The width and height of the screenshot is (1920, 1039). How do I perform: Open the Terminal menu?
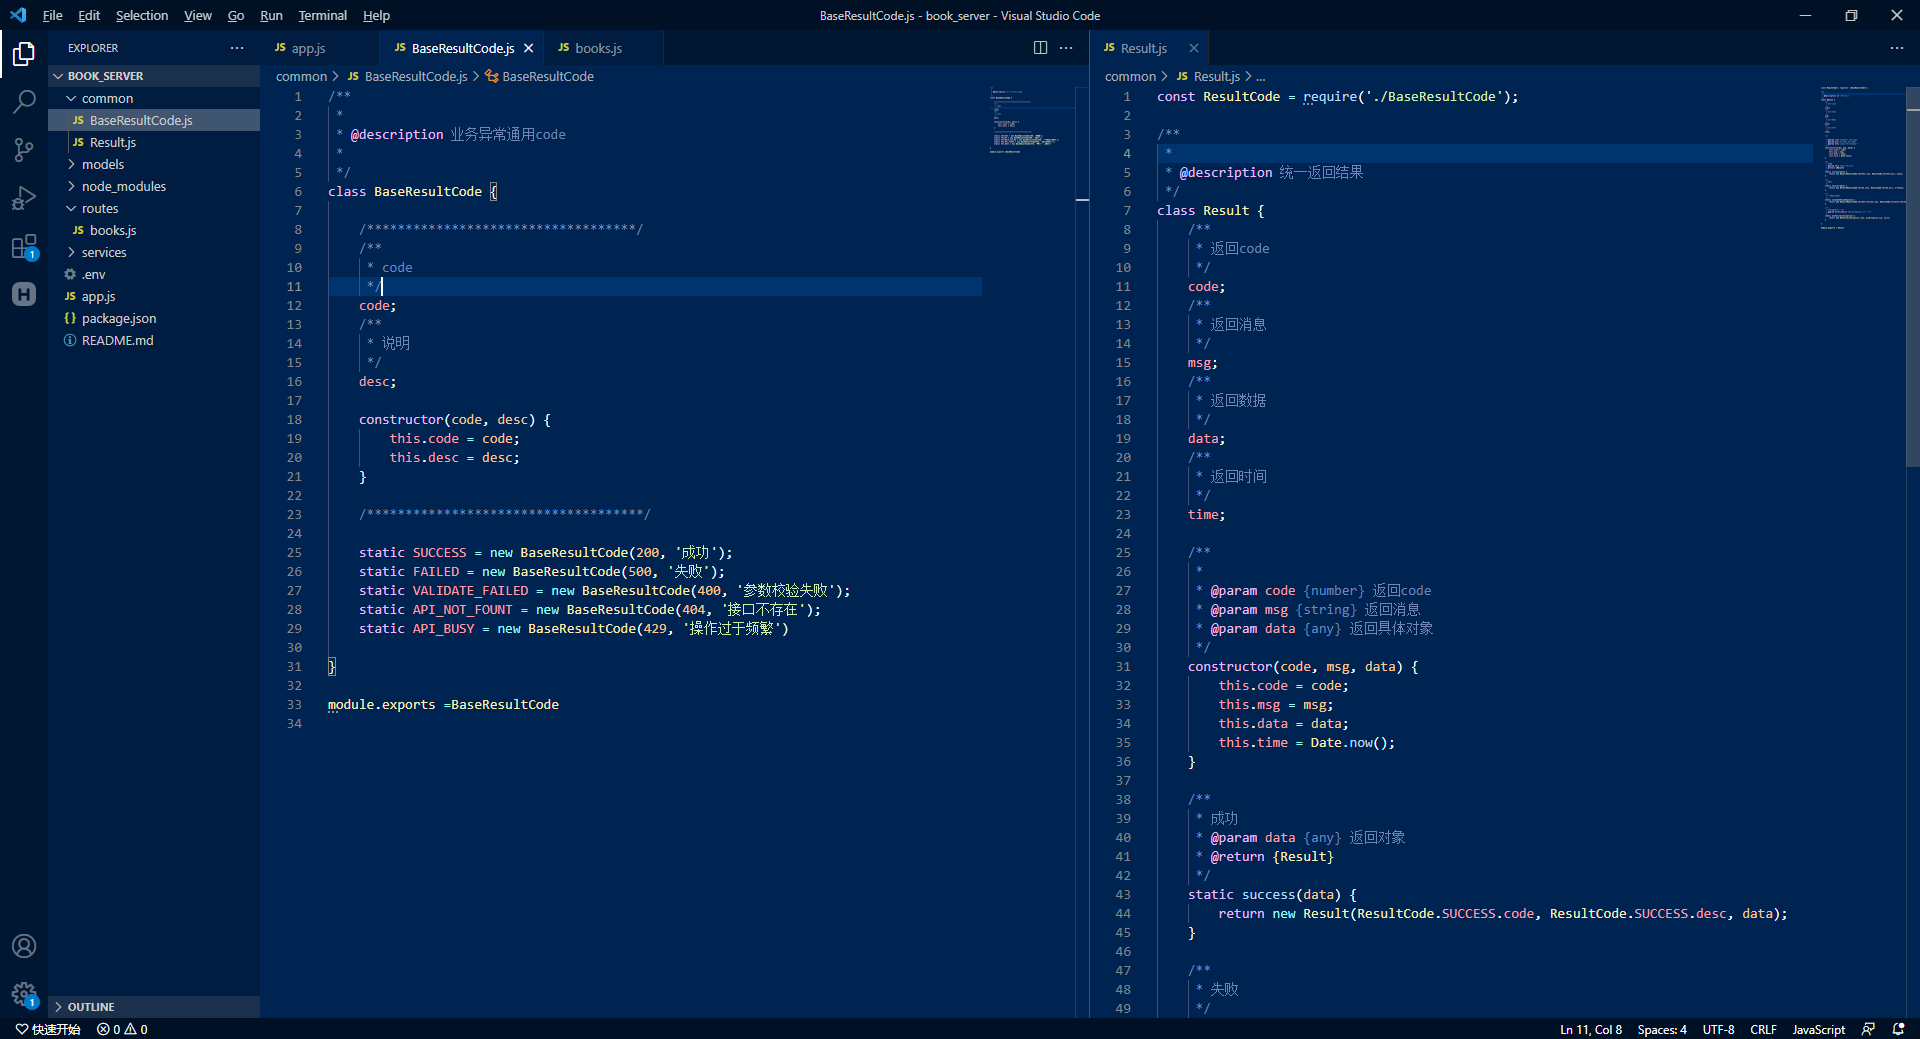[323, 15]
